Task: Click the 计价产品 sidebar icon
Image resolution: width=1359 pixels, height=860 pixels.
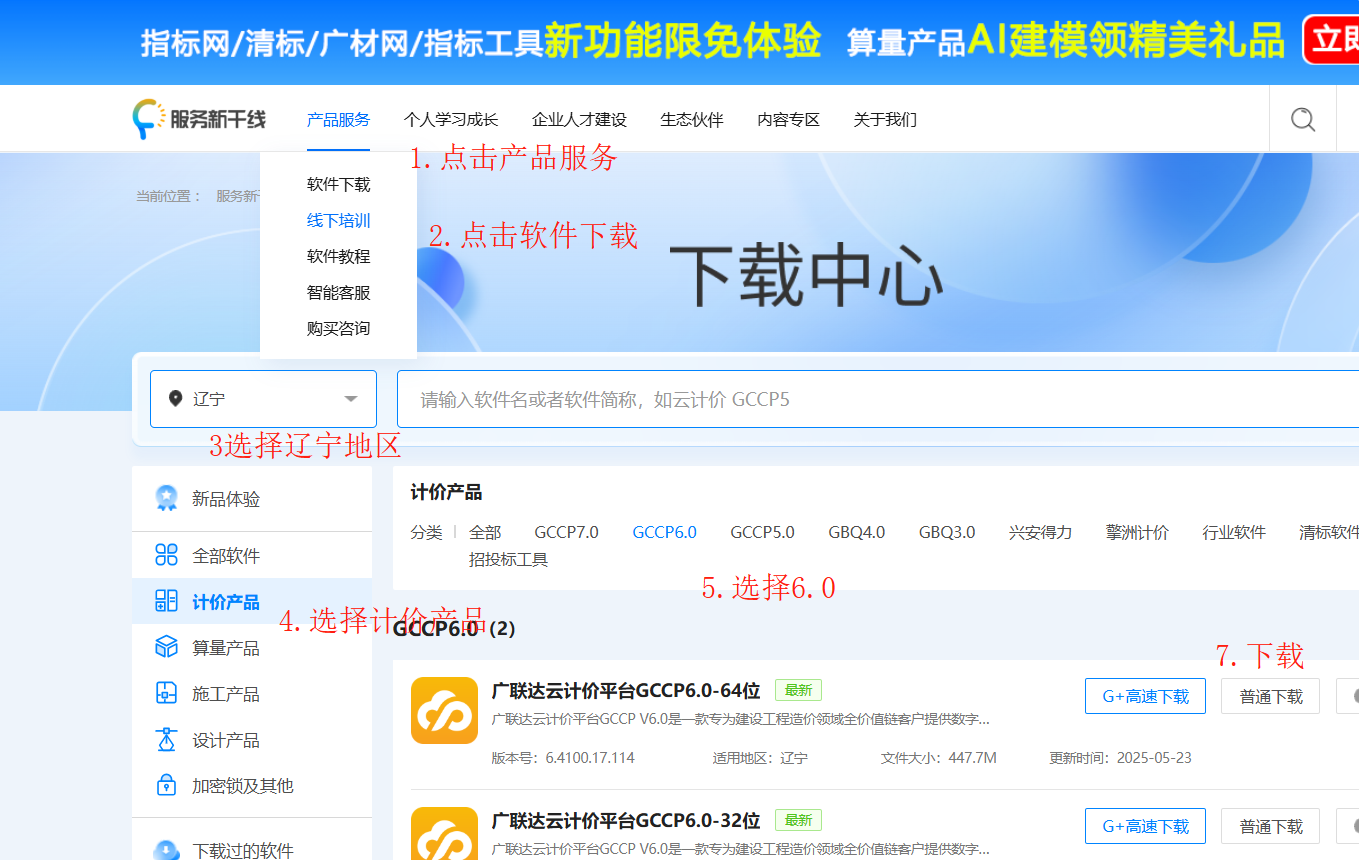Action: 166,601
